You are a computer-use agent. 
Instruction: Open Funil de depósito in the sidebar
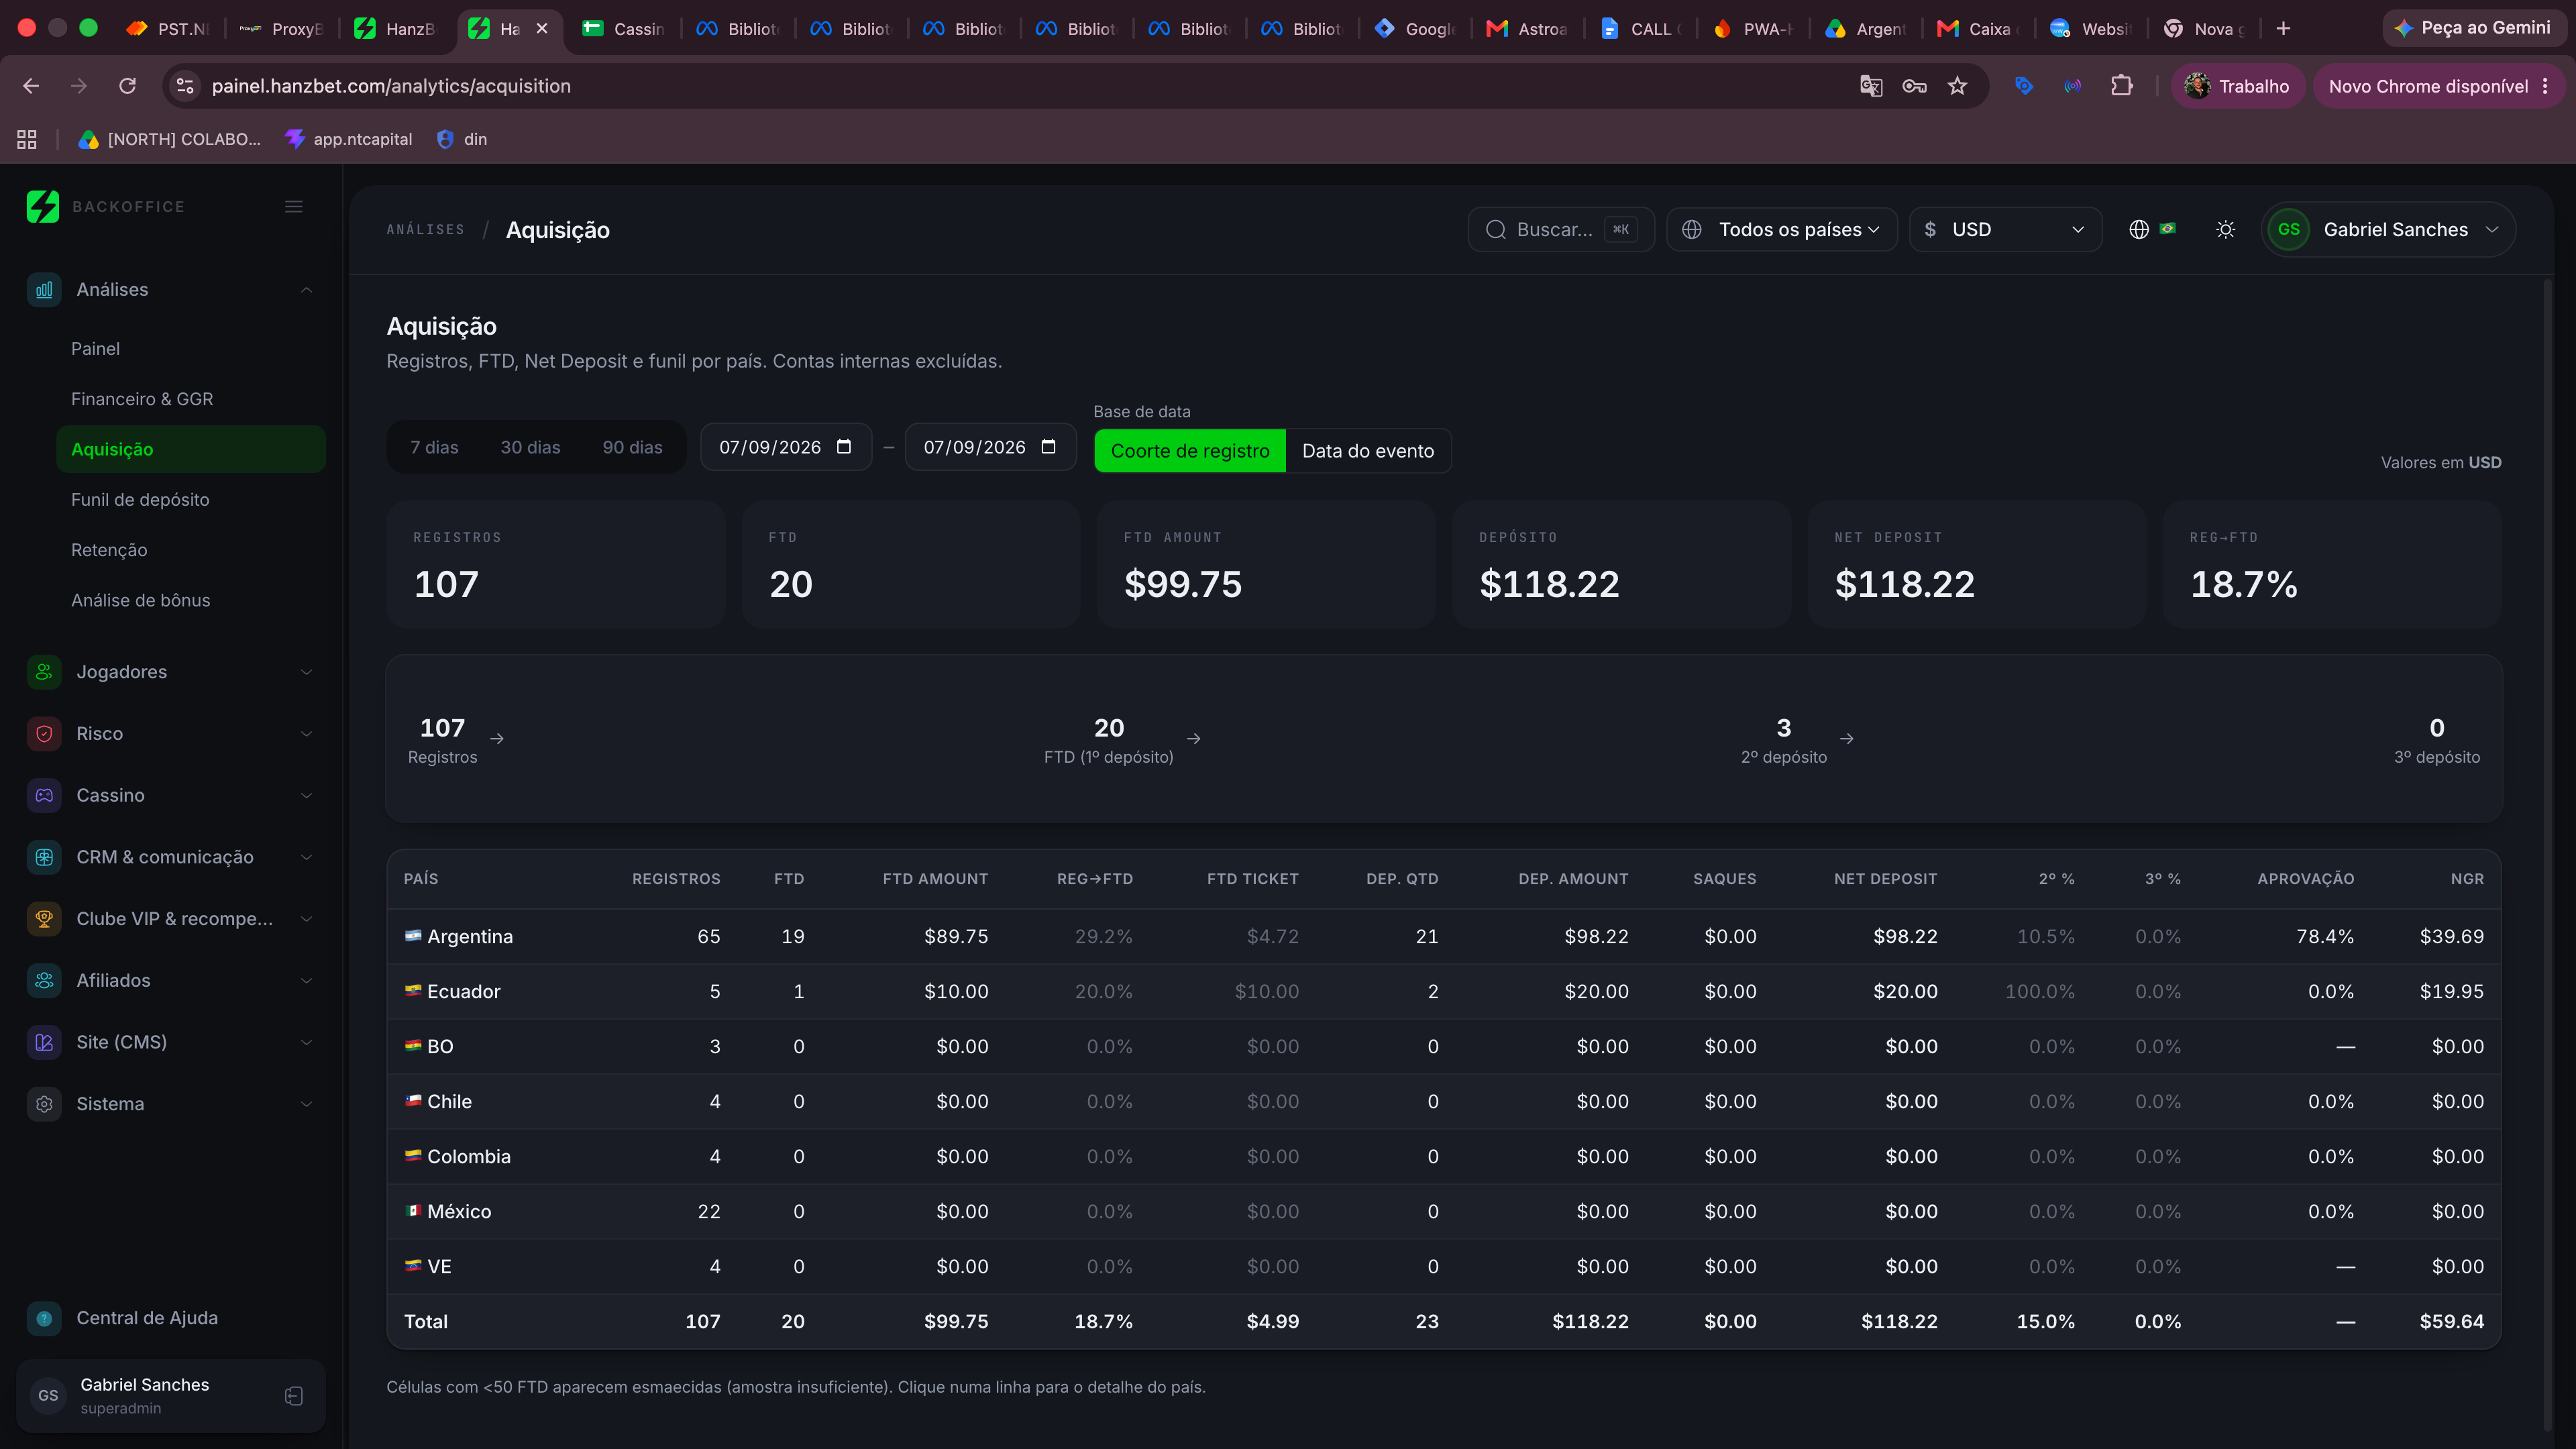tap(191, 499)
